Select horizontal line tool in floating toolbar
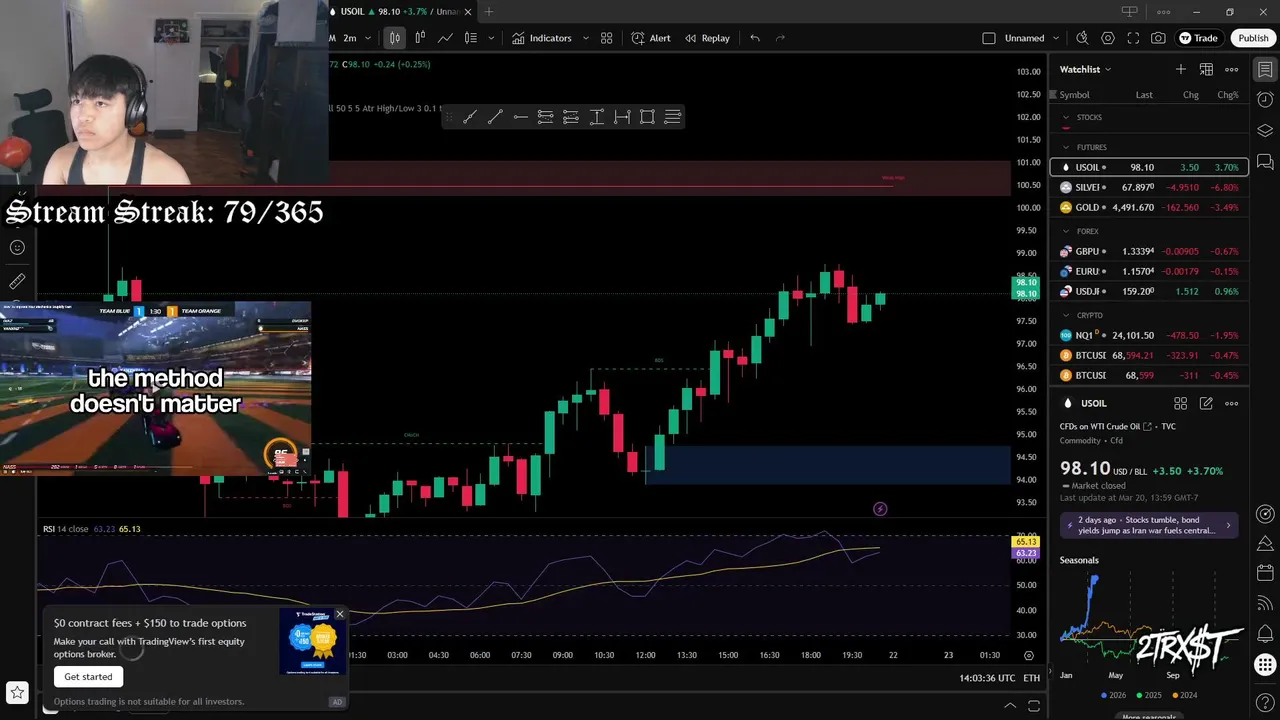1280x720 pixels. [x=520, y=117]
